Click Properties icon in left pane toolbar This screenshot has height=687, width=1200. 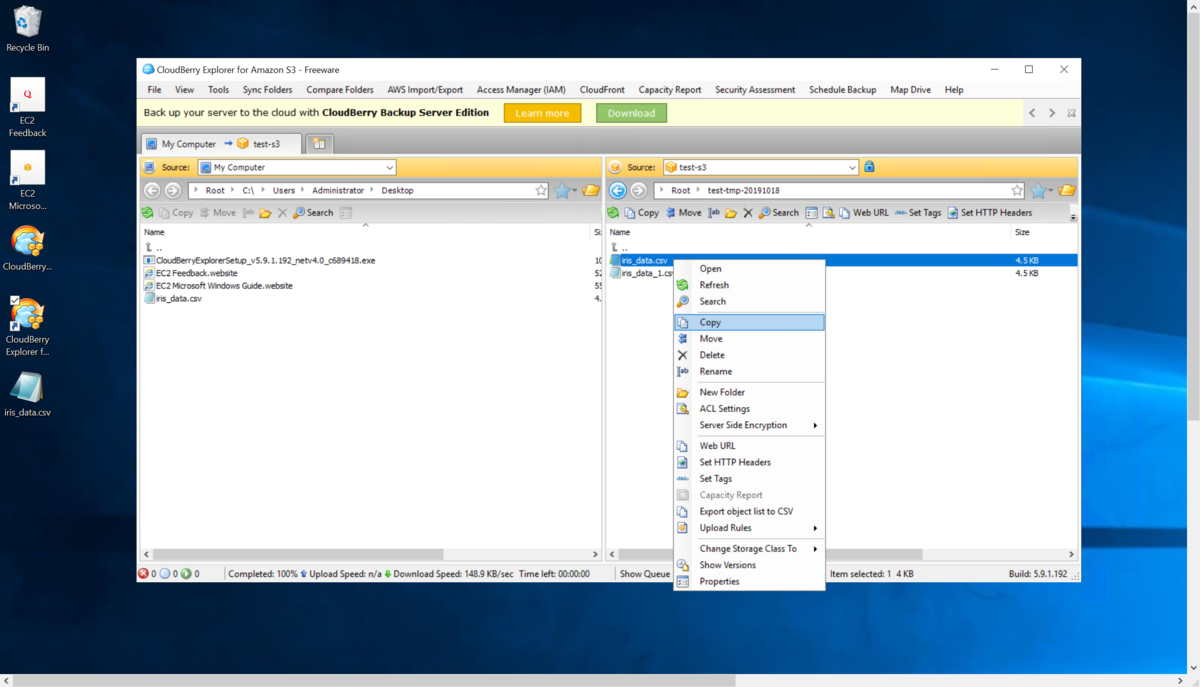click(346, 213)
